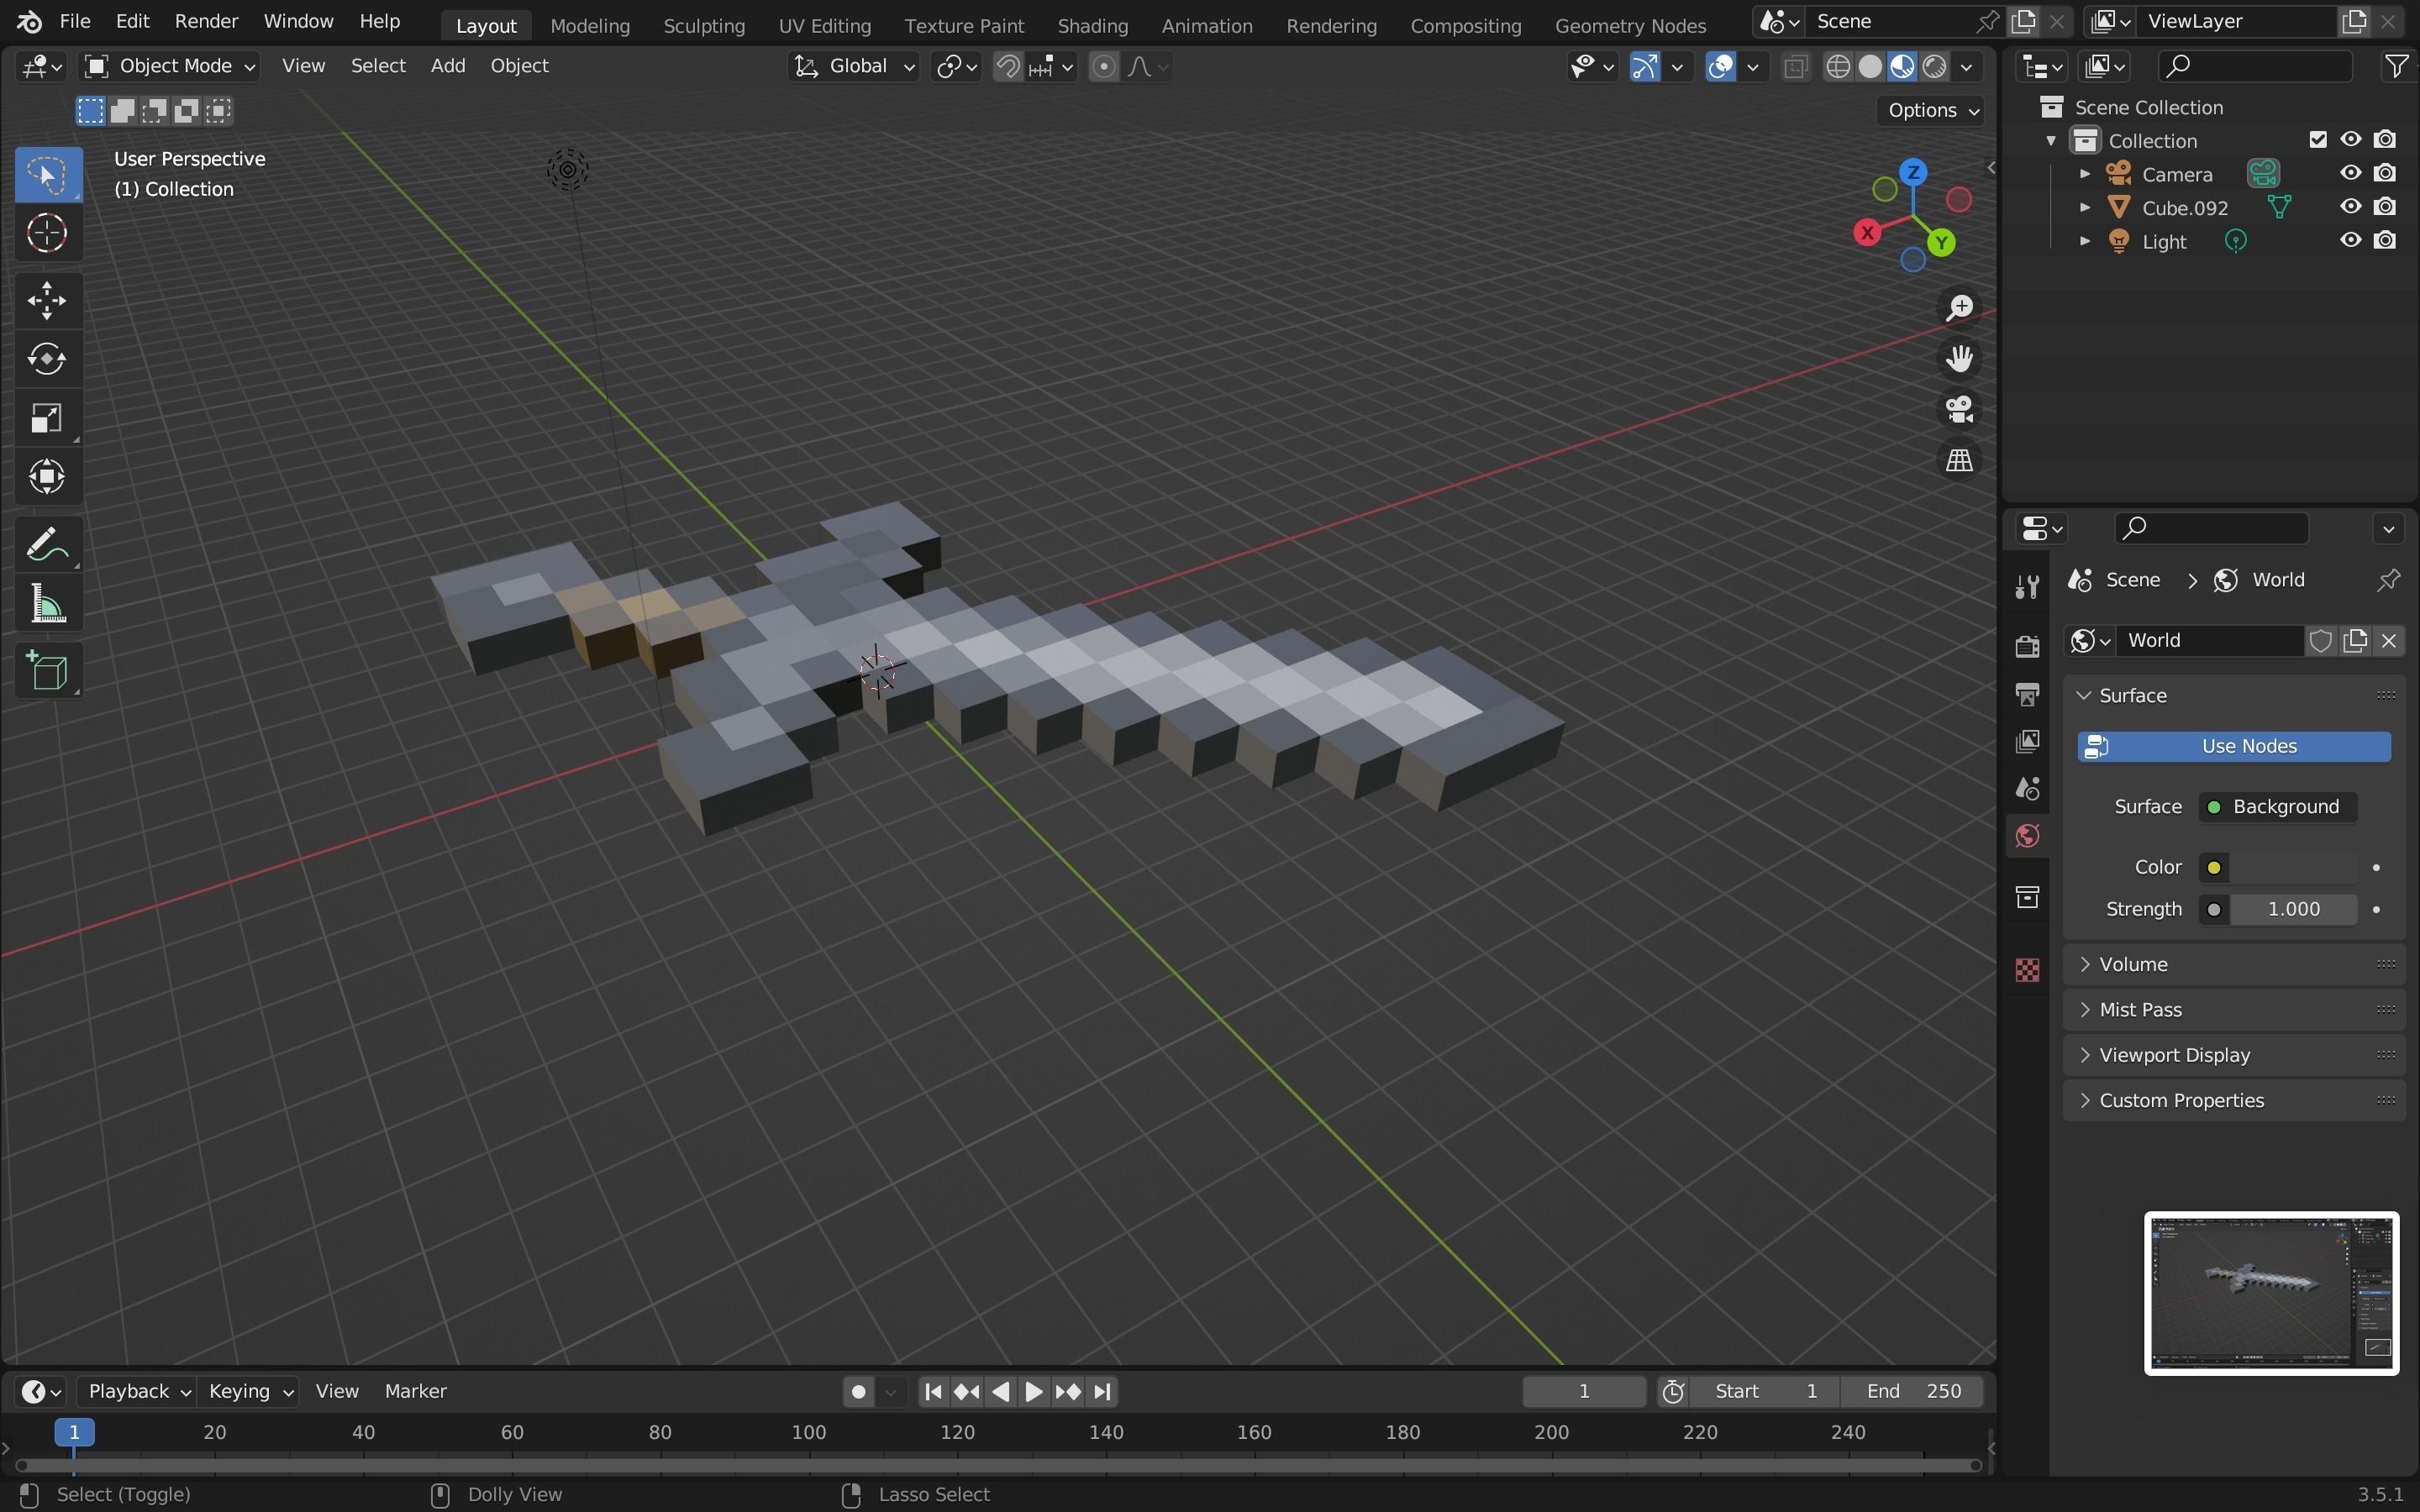
Task: Open the World properties tab
Action: [x=2027, y=836]
